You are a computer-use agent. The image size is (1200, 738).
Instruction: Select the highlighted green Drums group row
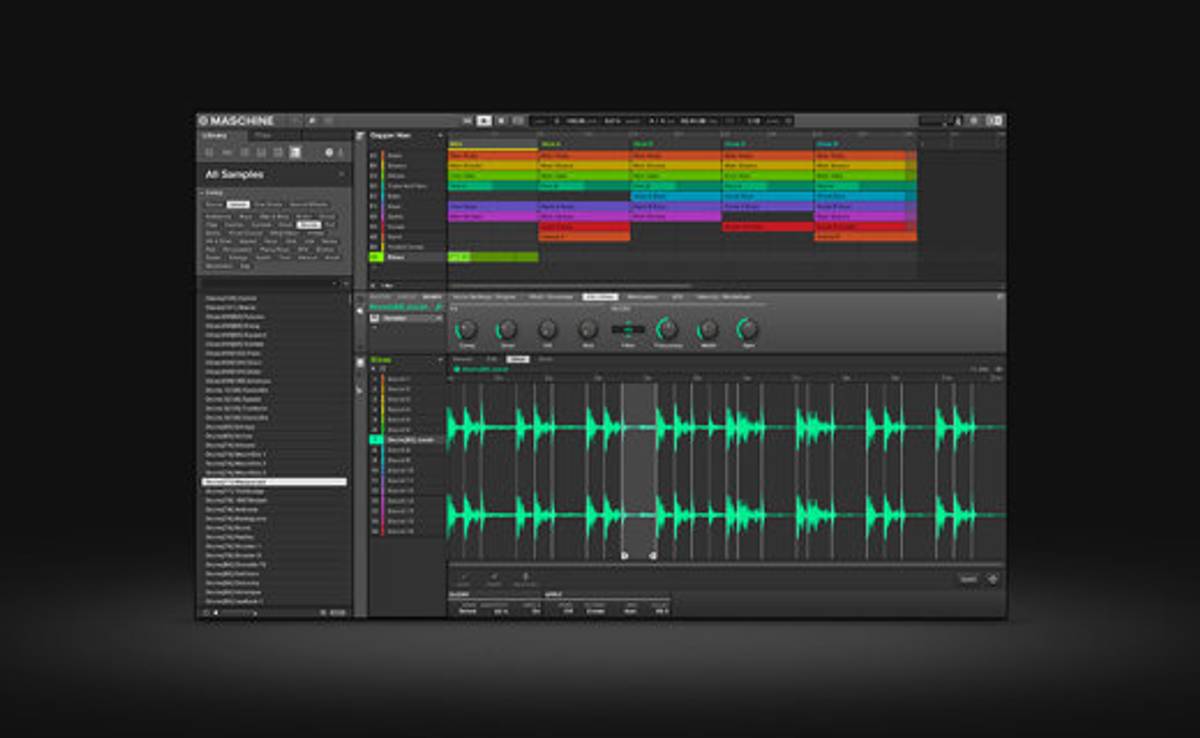(x=407, y=257)
